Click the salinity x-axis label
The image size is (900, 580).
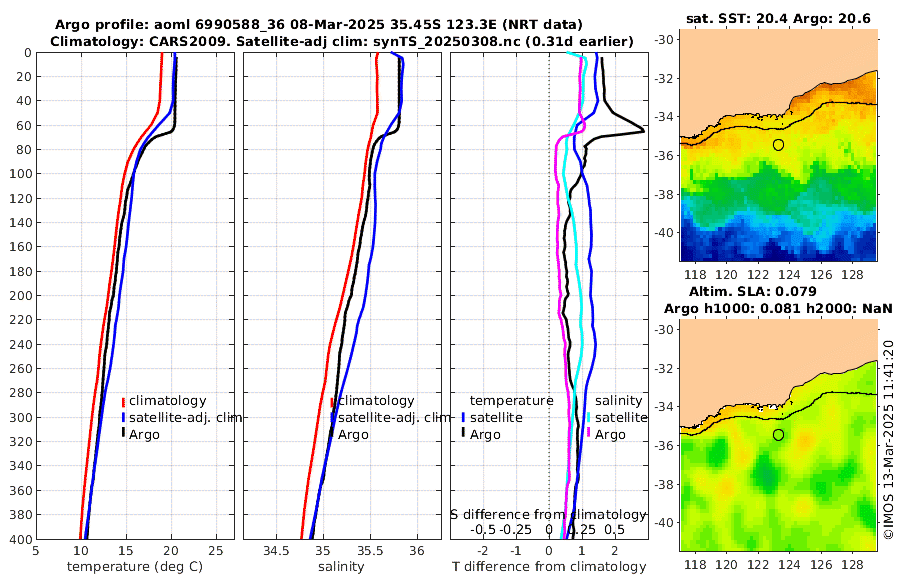(x=342, y=567)
